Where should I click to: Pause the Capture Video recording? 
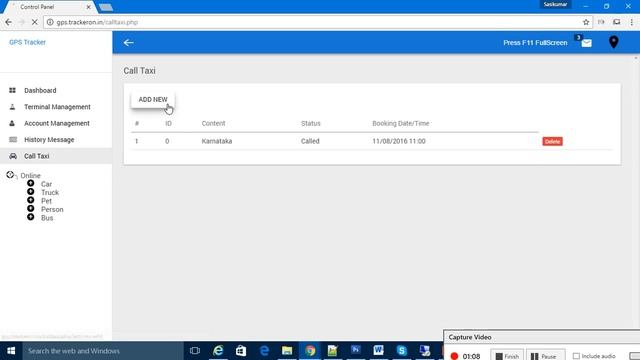click(x=546, y=356)
